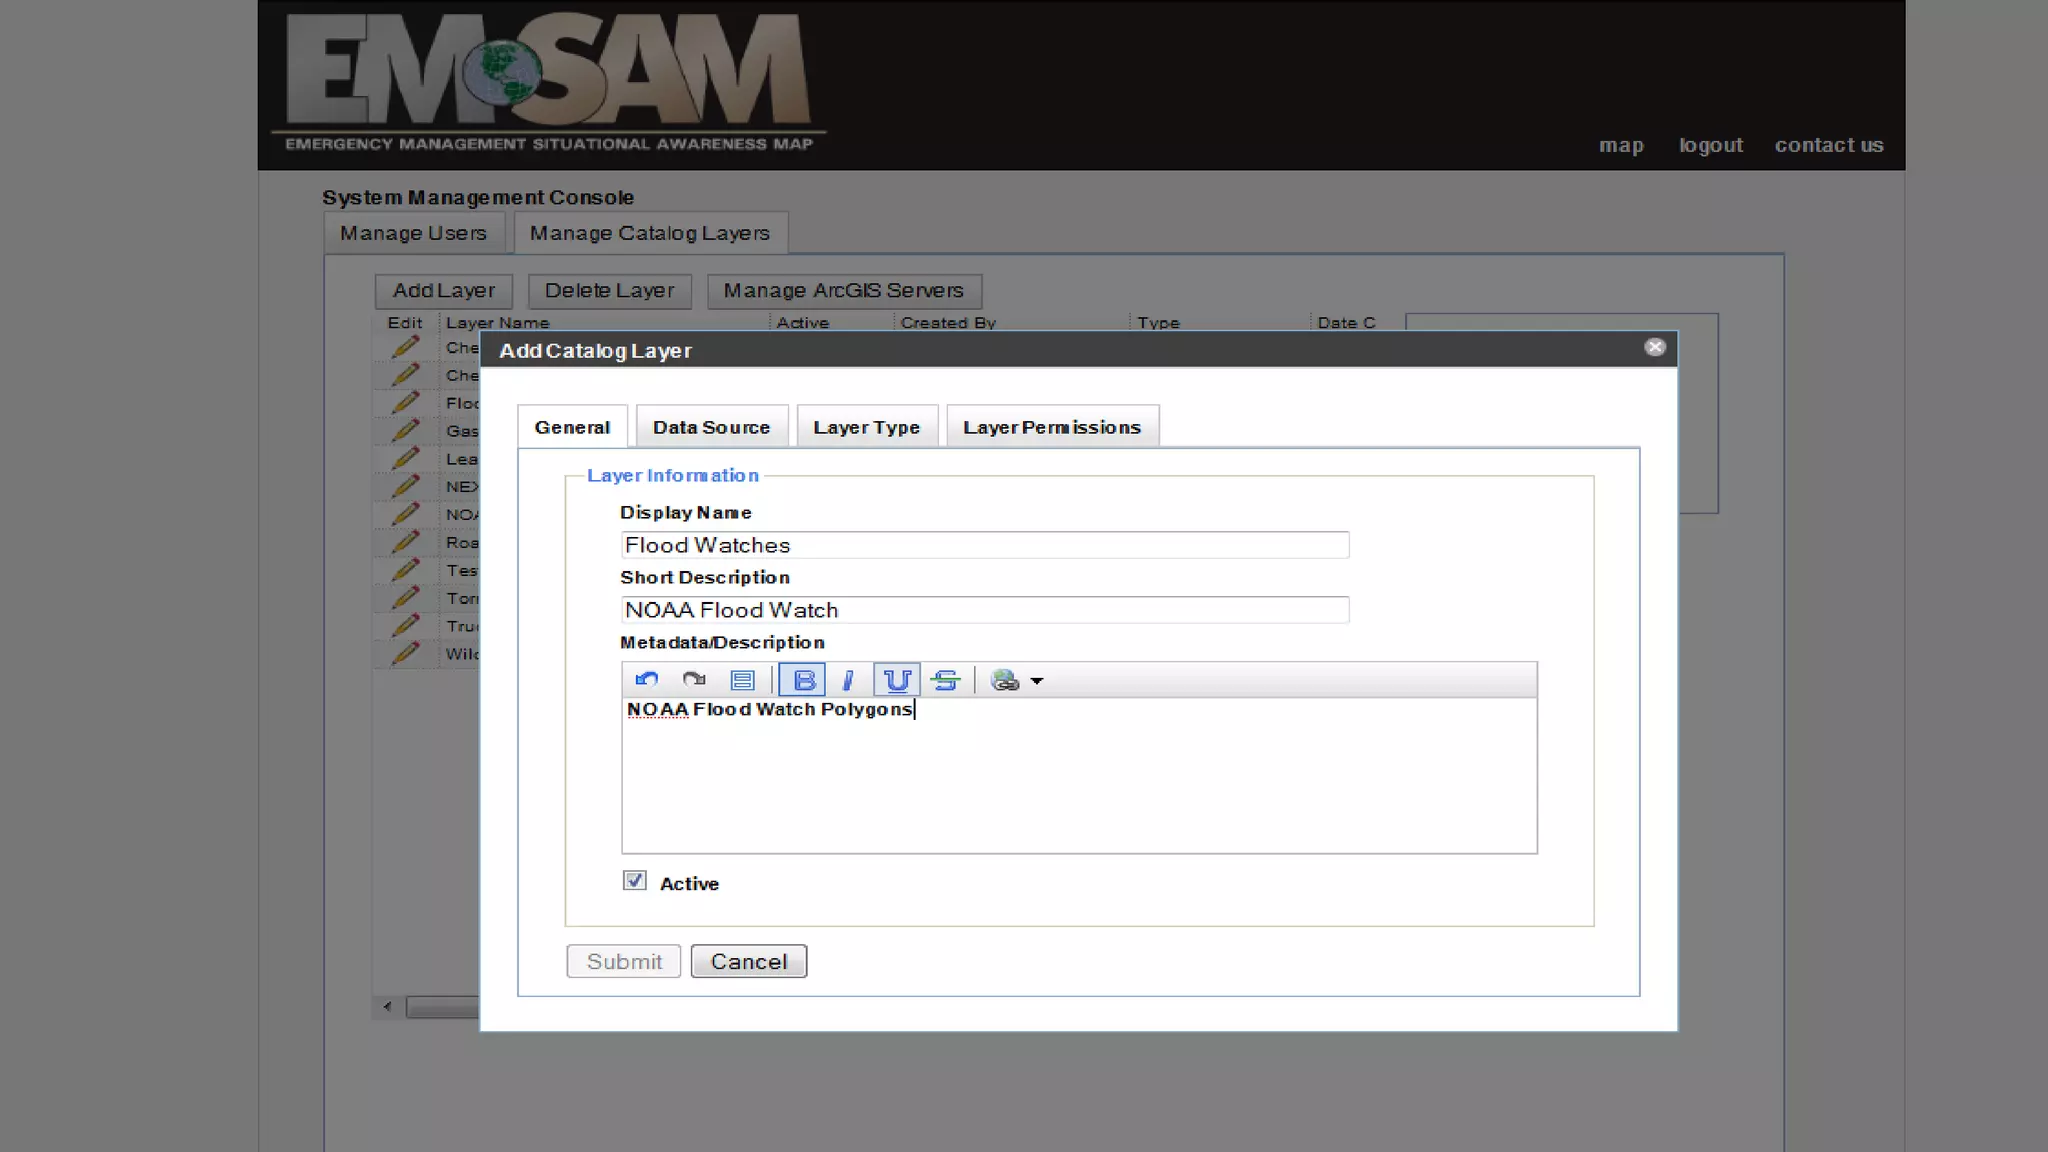
Task: Uncheck the Active checkbox
Action: (x=634, y=881)
